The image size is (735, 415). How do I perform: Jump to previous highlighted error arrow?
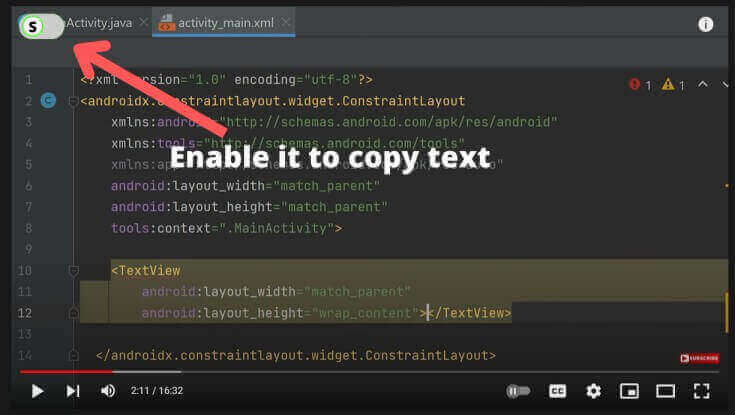[703, 84]
